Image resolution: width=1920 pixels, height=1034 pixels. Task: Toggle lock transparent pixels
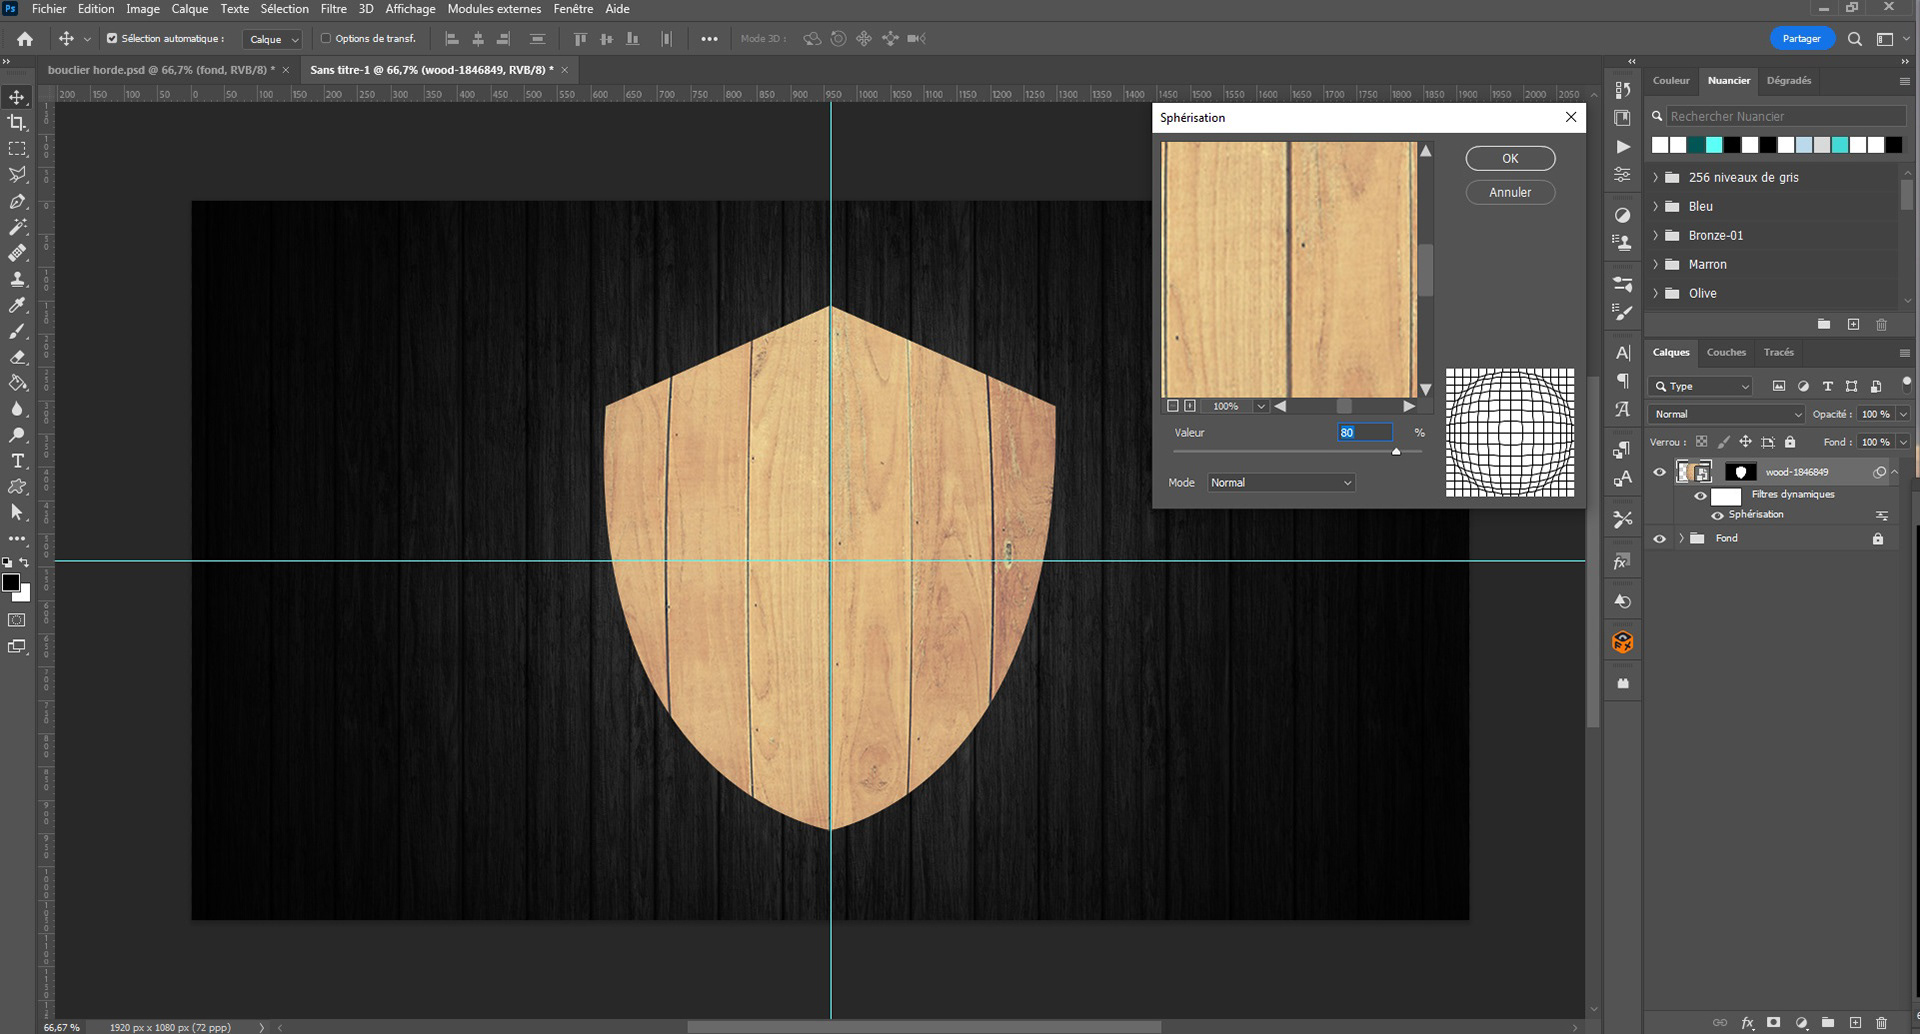1702,442
